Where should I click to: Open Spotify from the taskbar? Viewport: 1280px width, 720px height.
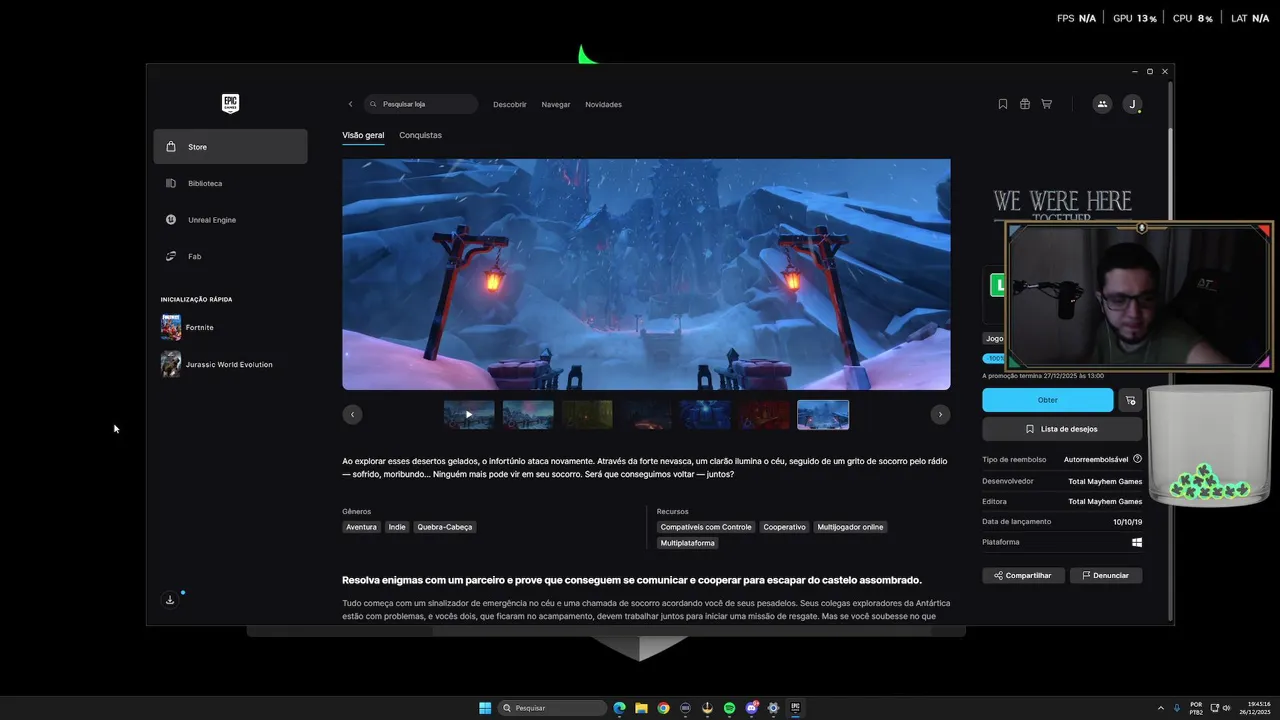[x=729, y=708]
